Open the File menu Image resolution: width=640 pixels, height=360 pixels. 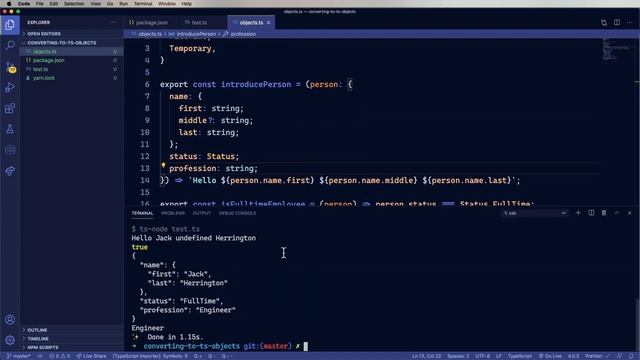[40, 4]
